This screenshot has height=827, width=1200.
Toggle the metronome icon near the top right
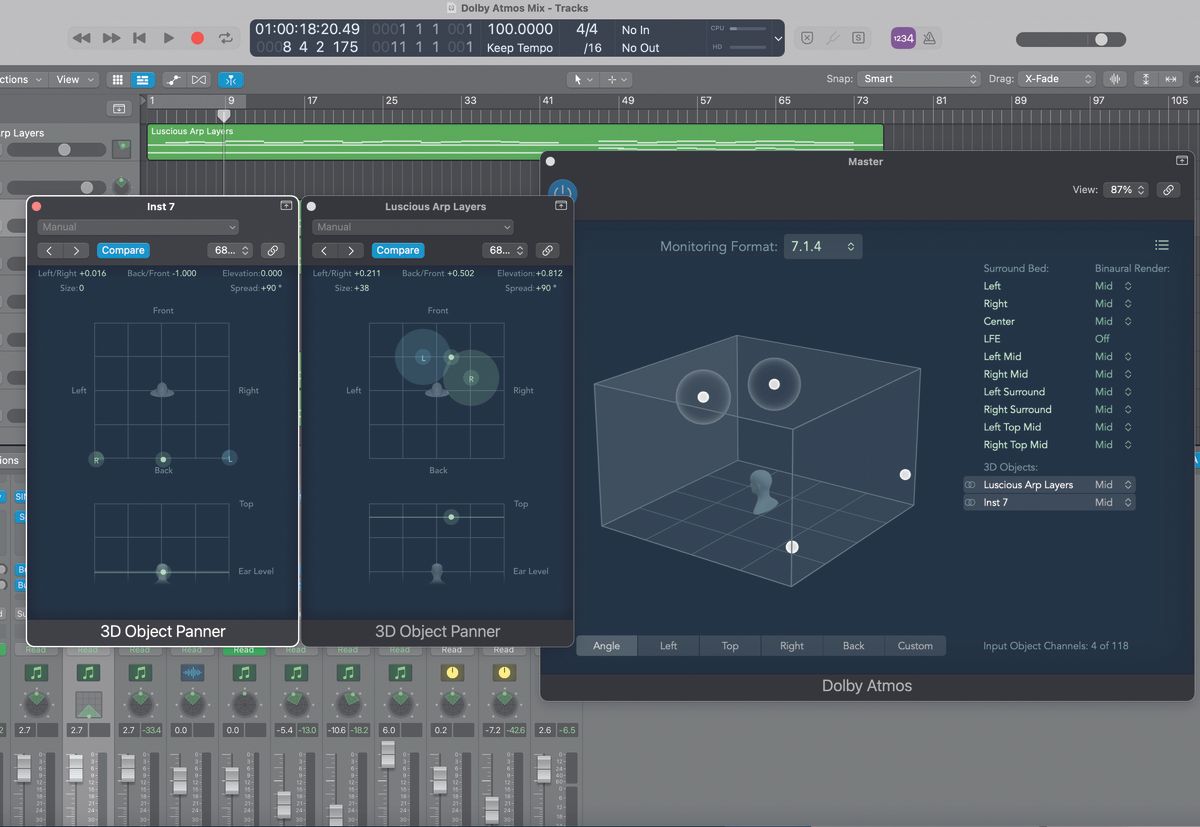[928, 37]
